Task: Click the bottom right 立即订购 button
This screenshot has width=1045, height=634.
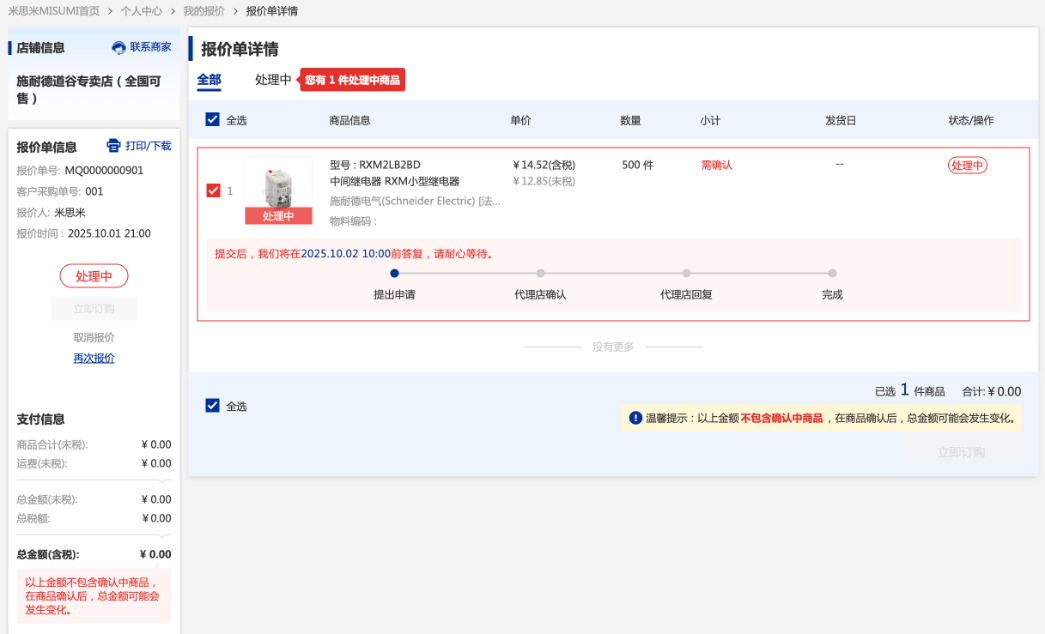Action: click(961, 453)
